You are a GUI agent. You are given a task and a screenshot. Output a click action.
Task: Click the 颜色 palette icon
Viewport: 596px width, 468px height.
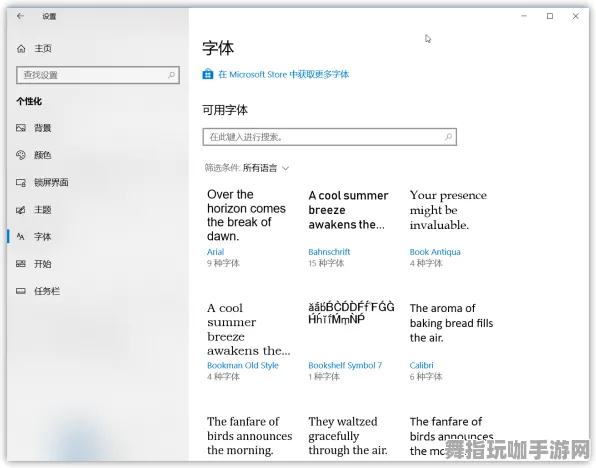[21, 155]
